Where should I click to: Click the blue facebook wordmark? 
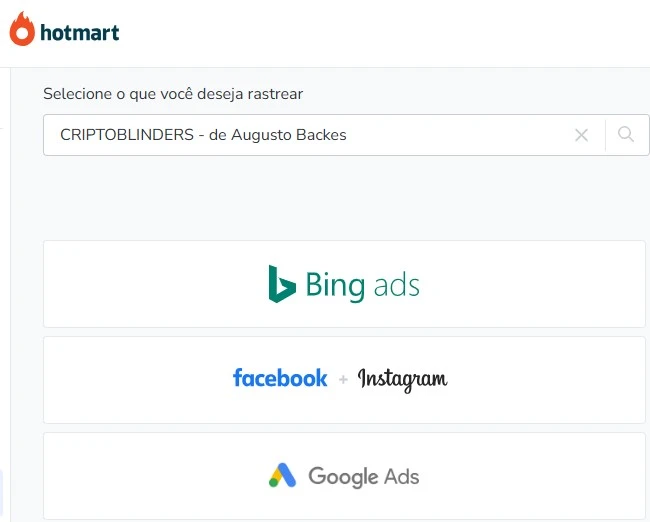click(x=280, y=378)
